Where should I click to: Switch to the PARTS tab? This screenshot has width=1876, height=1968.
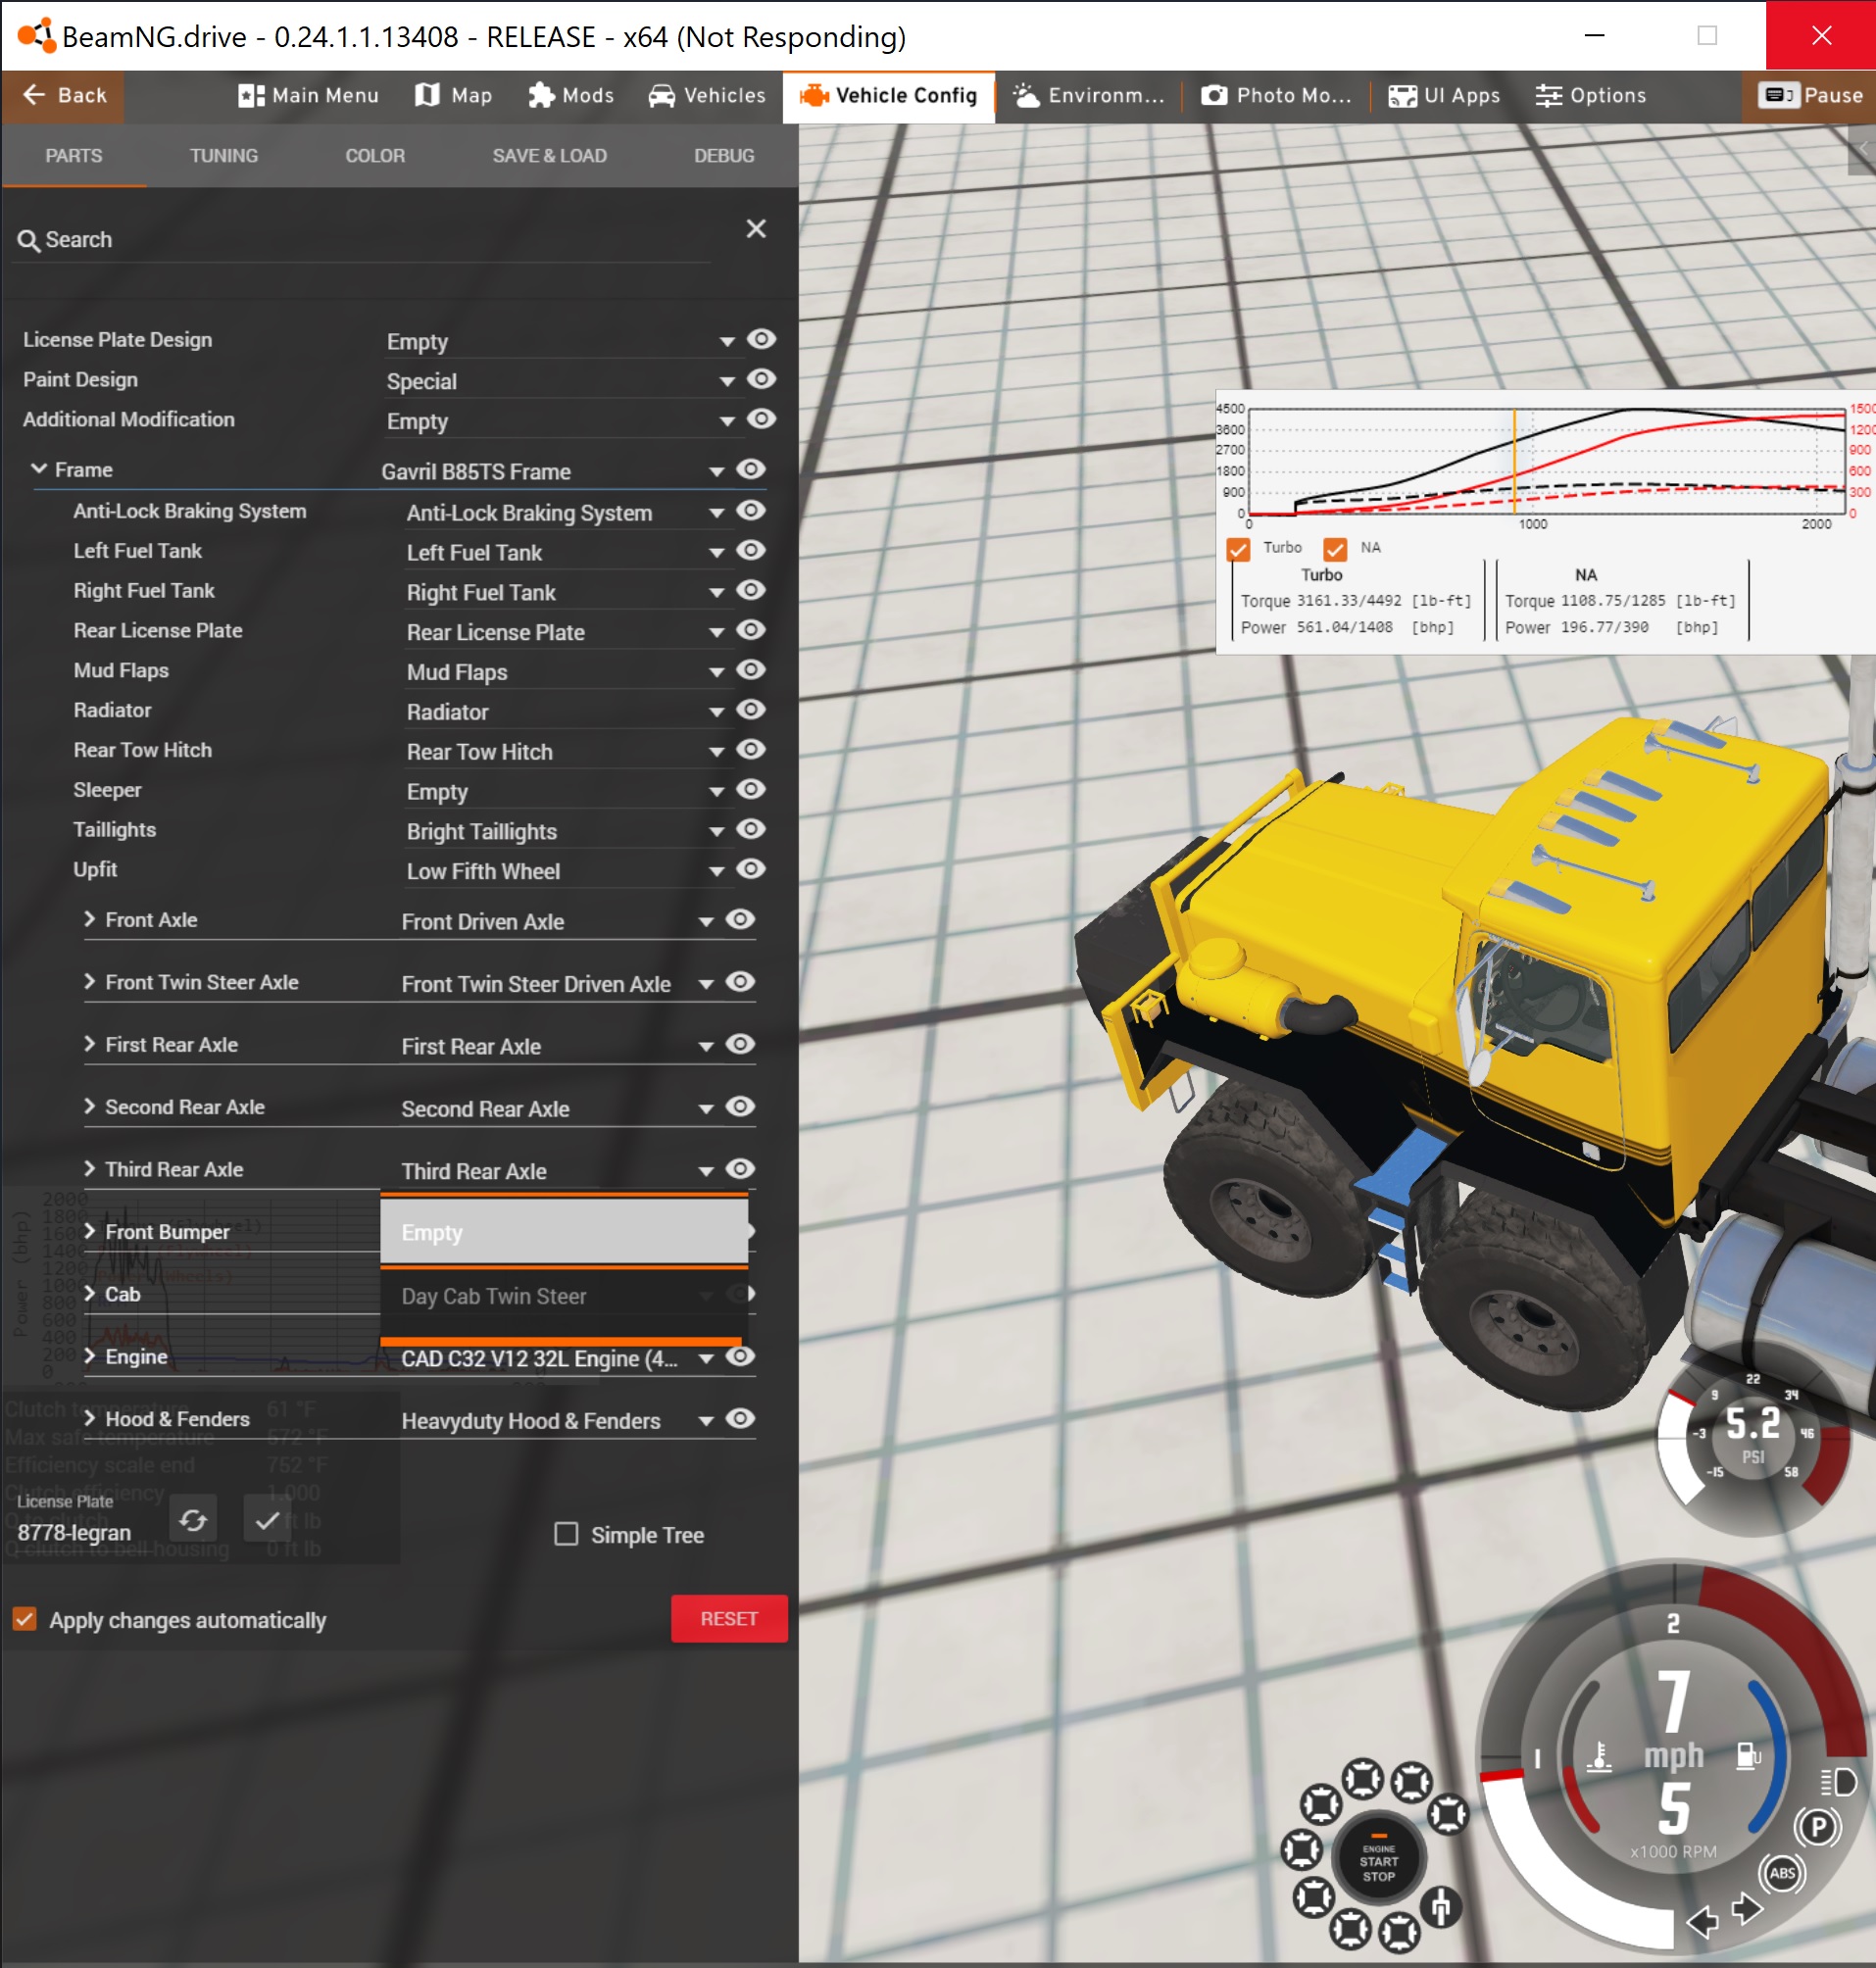coord(74,156)
